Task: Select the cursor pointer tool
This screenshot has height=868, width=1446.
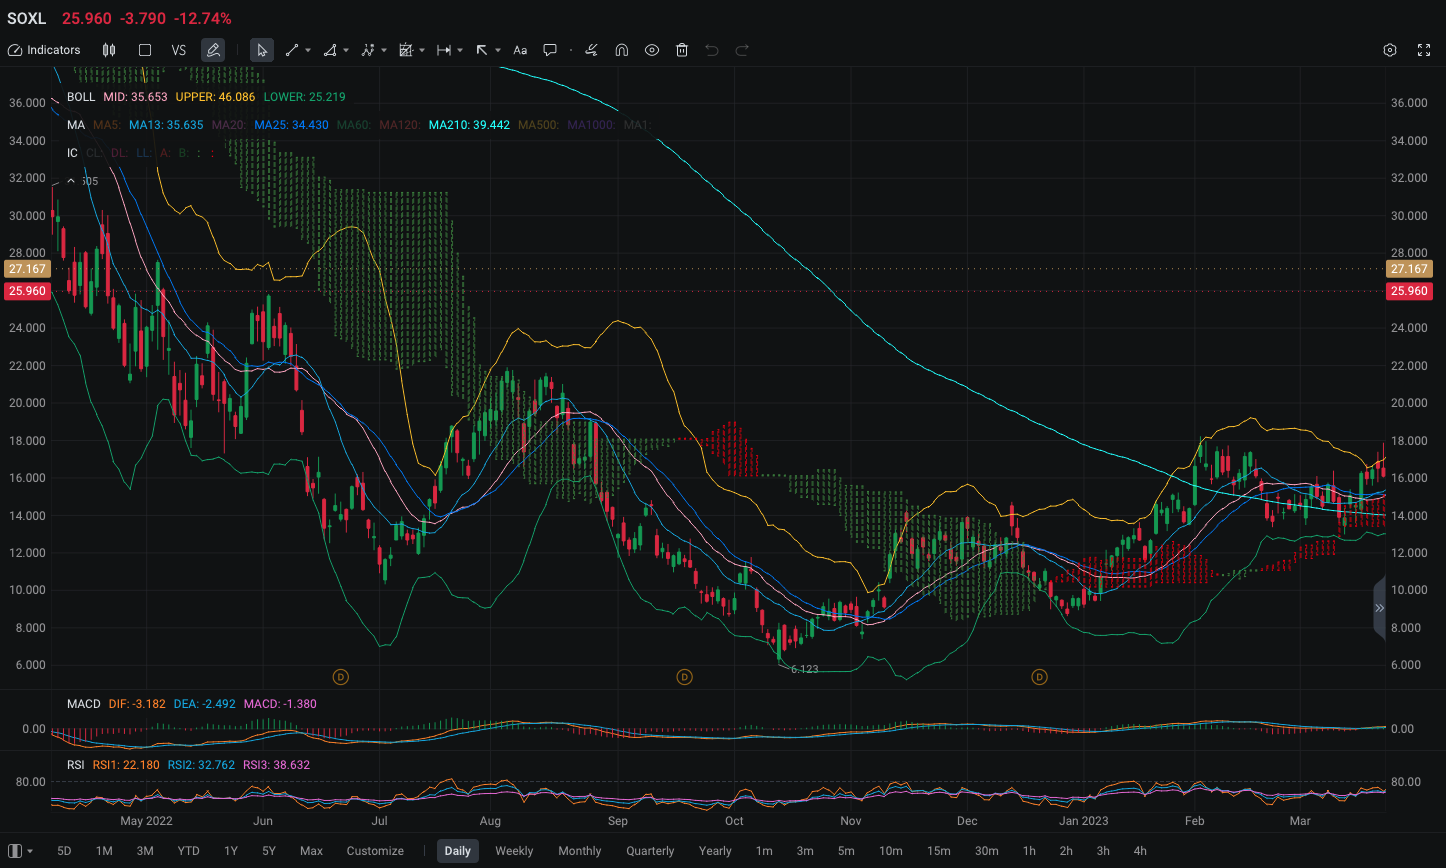Action: pyautogui.click(x=262, y=50)
